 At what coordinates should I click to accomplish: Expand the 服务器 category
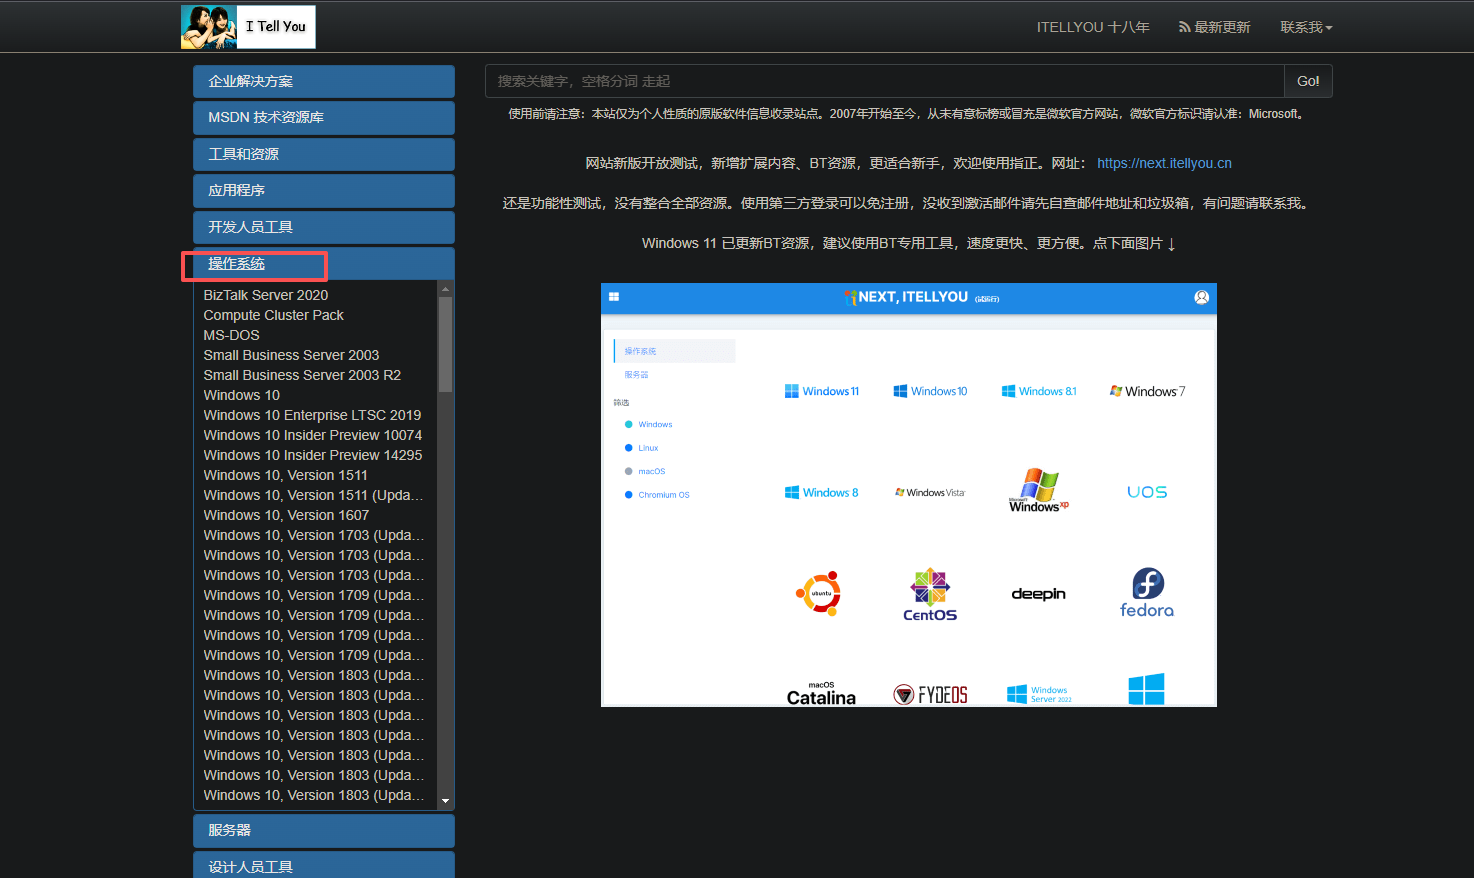[323, 830]
